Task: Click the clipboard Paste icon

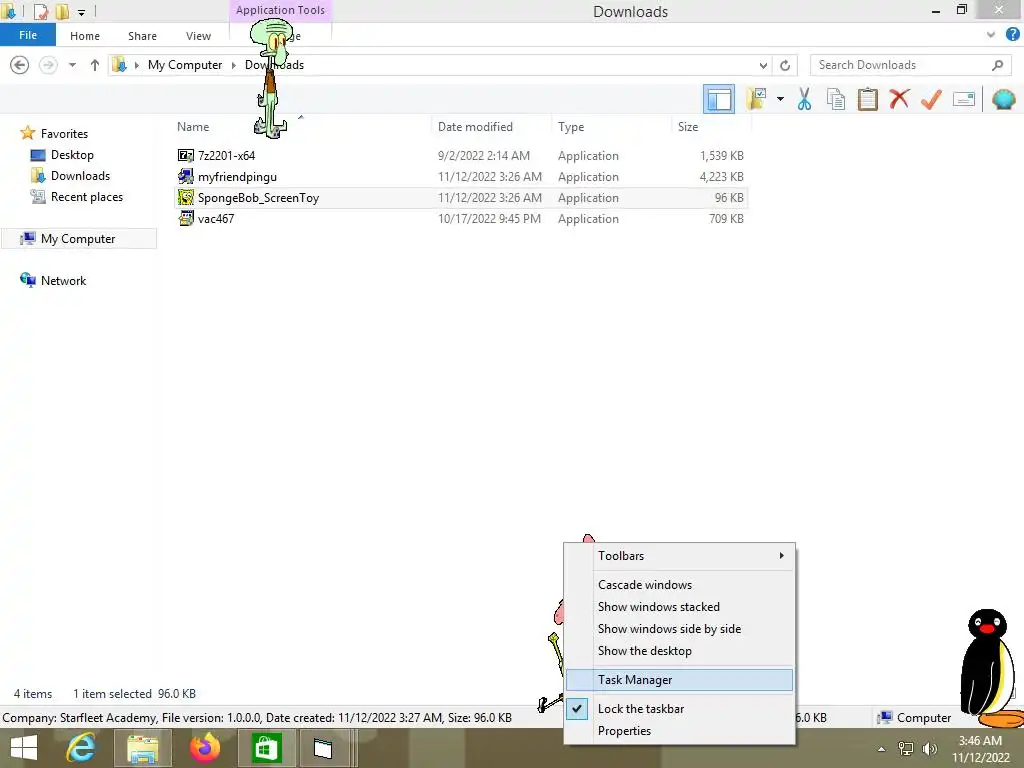Action: 867,99
